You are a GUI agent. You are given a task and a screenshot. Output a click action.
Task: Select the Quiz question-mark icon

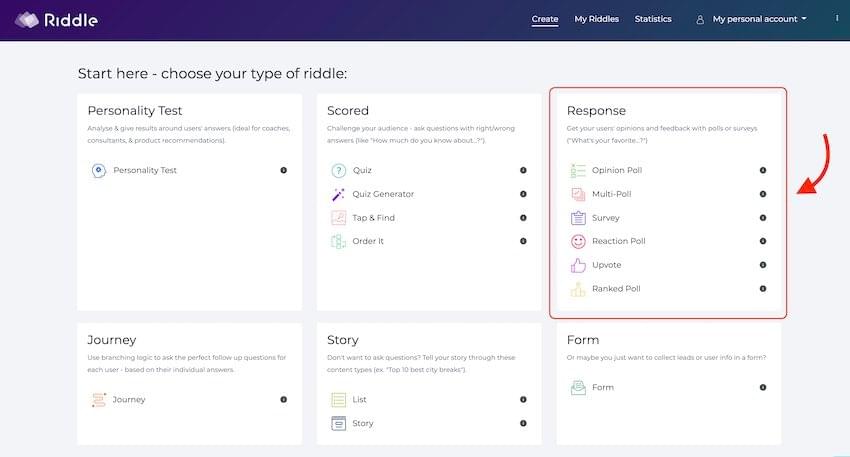pos(338,170)
